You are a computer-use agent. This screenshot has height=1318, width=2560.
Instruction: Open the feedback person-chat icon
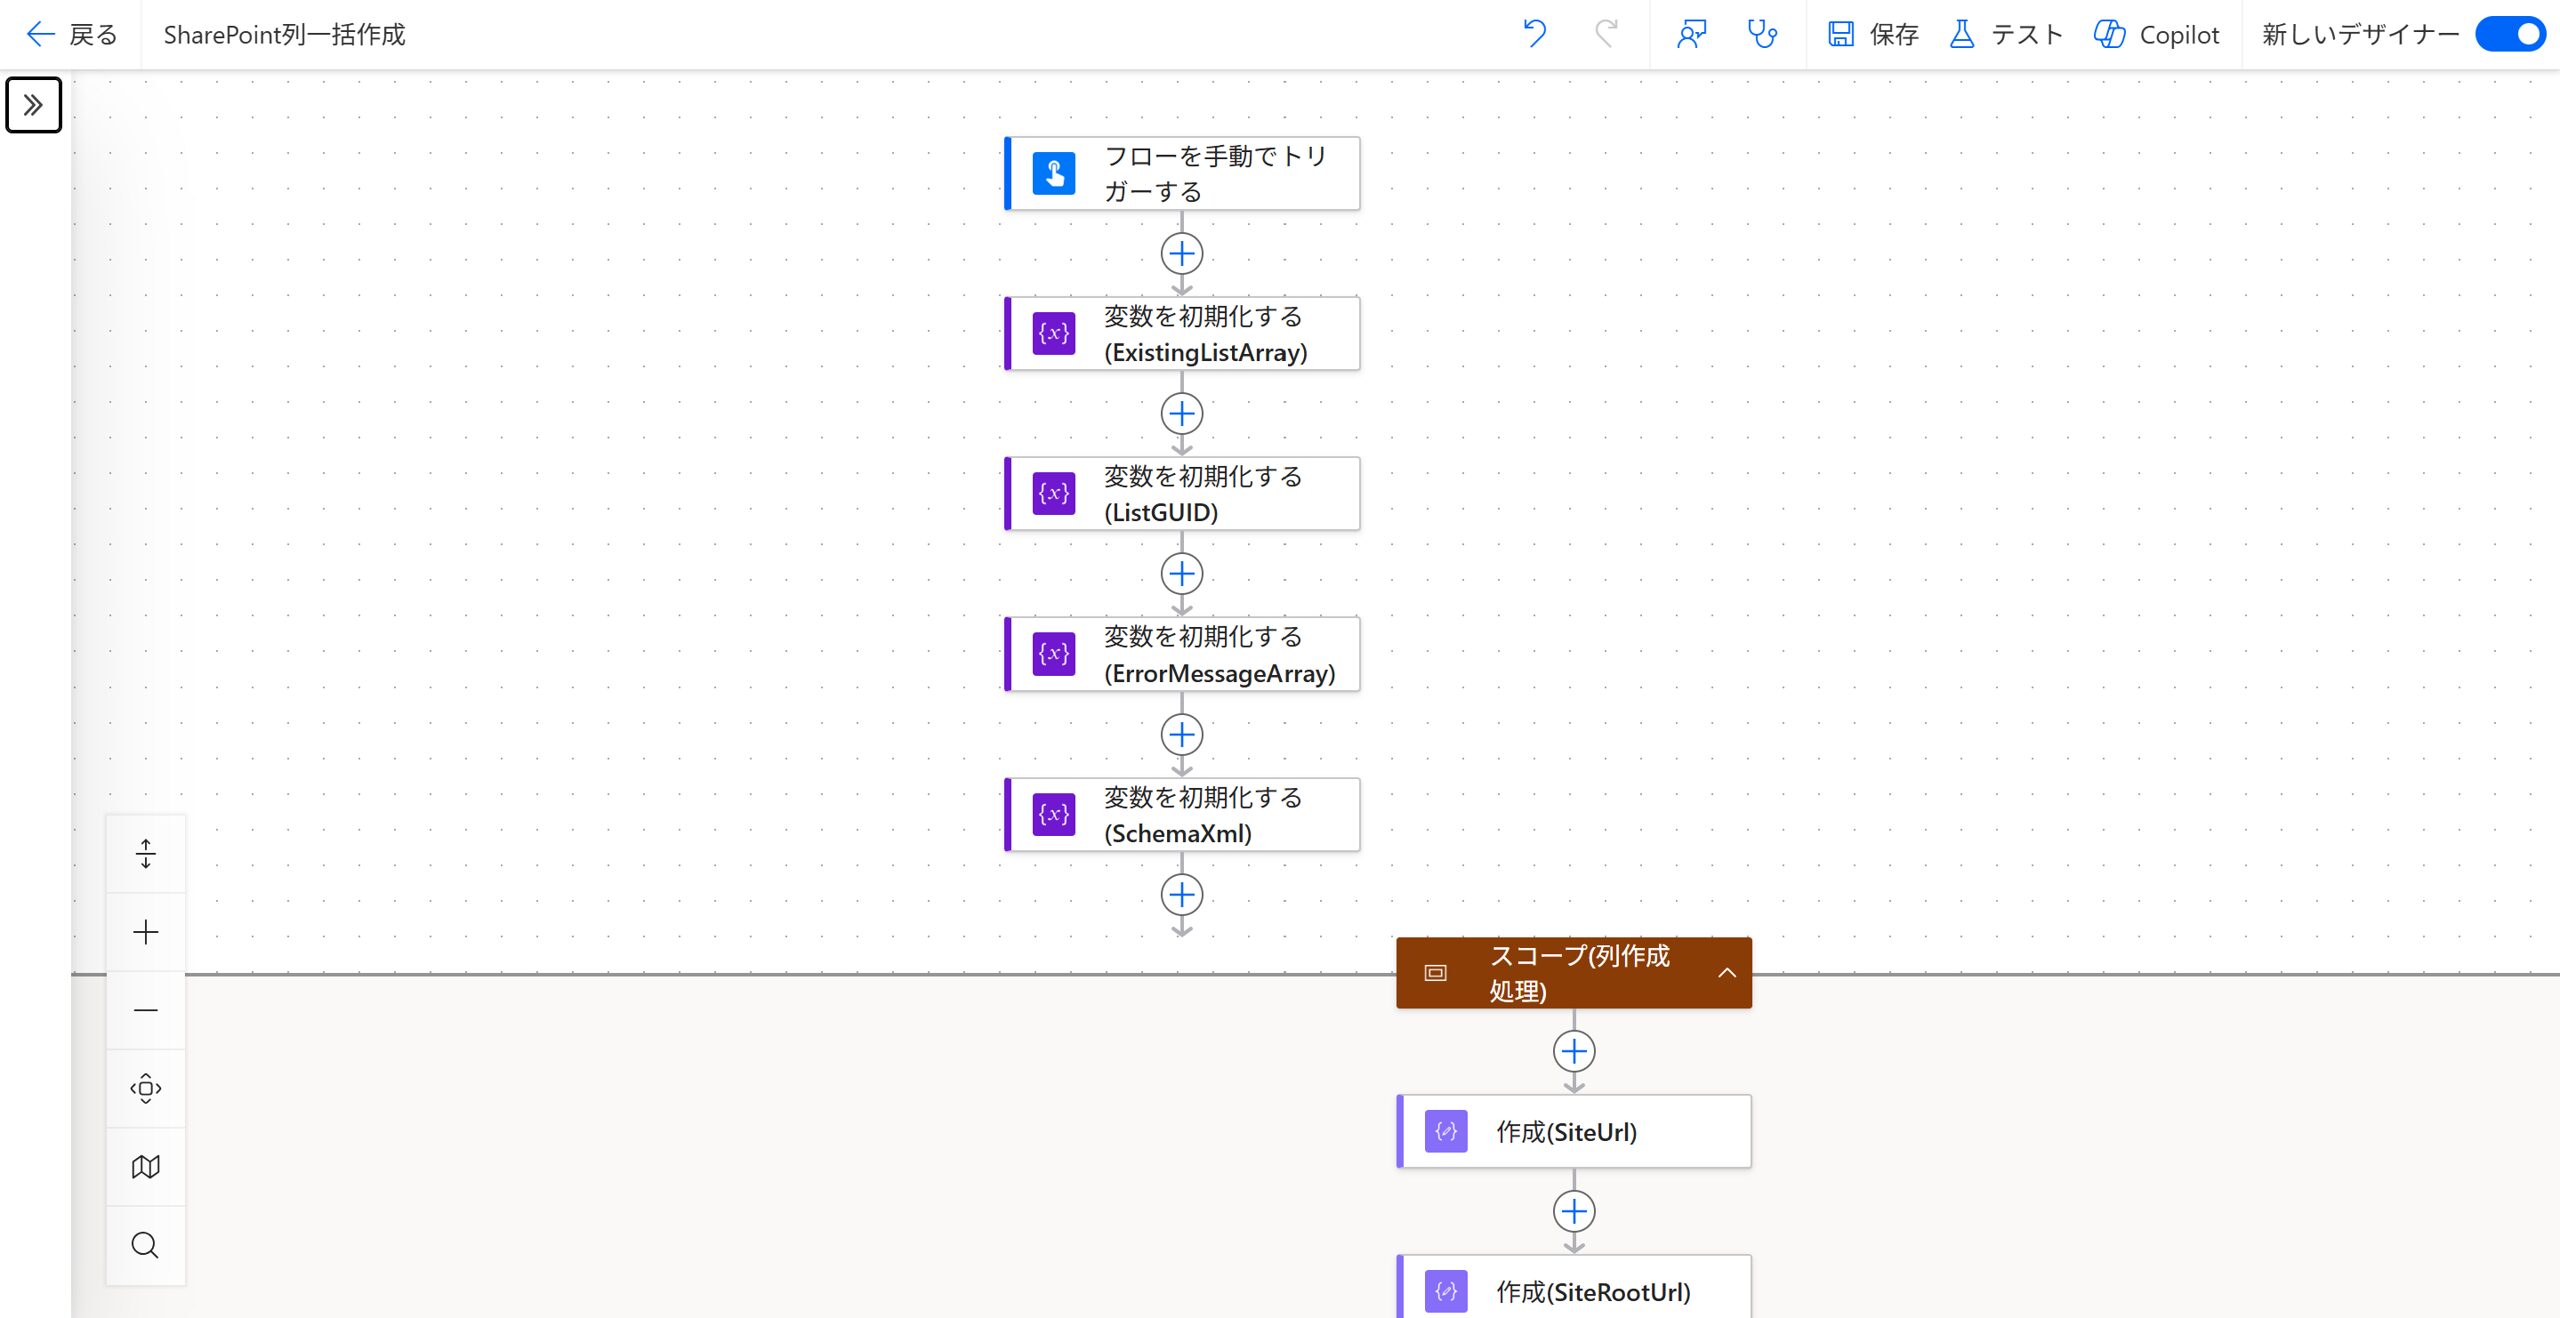pyautogui.click(x=1691, y=34)
